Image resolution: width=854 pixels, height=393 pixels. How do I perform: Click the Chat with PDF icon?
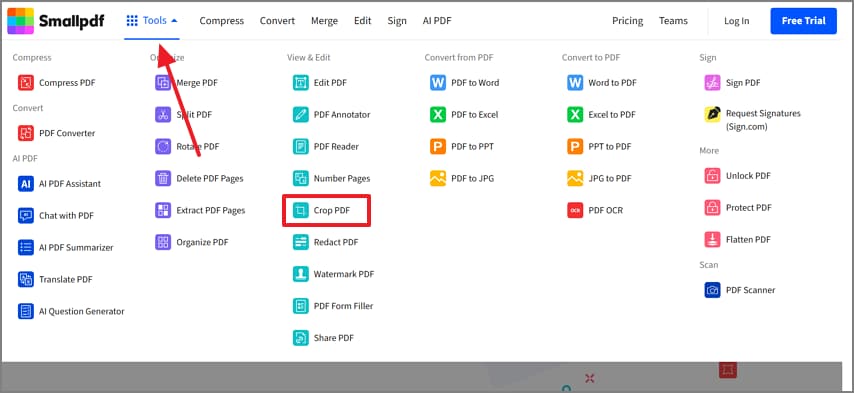click(x=26, y=216)
